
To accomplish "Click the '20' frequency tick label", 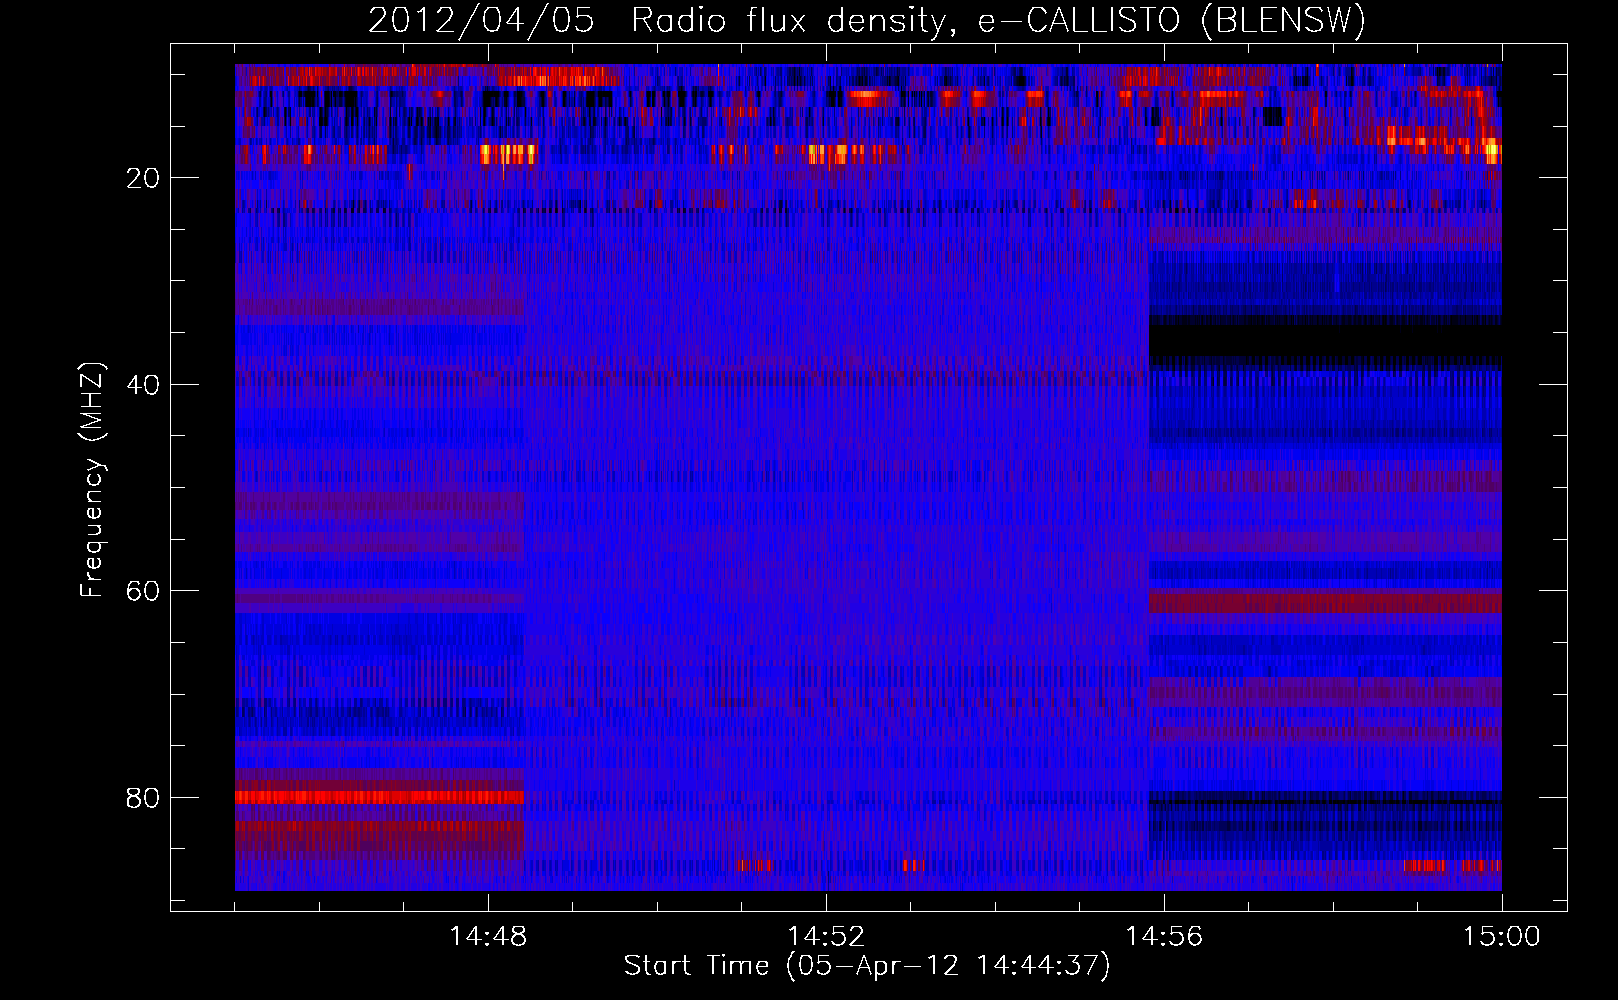I will [143, 178].
